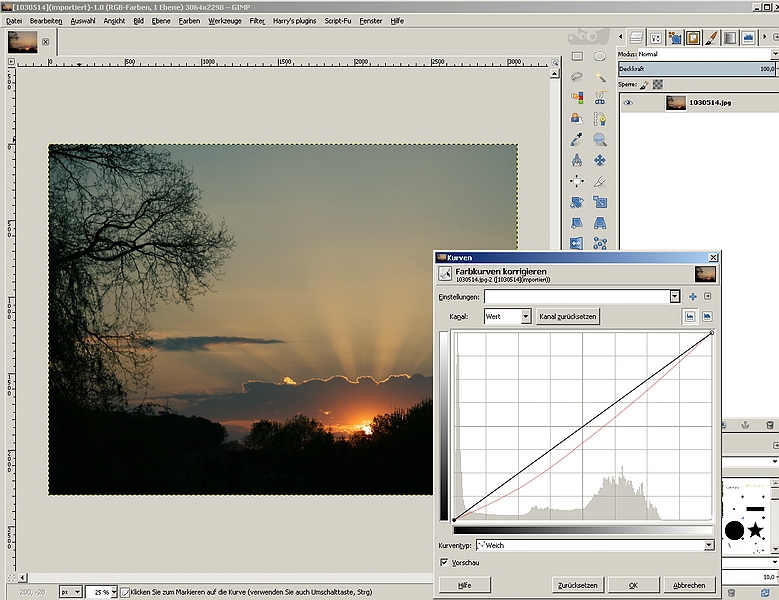Select the Move tool
Image resolution: width=779 pixels, height=600 pixels.
(600, 160)
